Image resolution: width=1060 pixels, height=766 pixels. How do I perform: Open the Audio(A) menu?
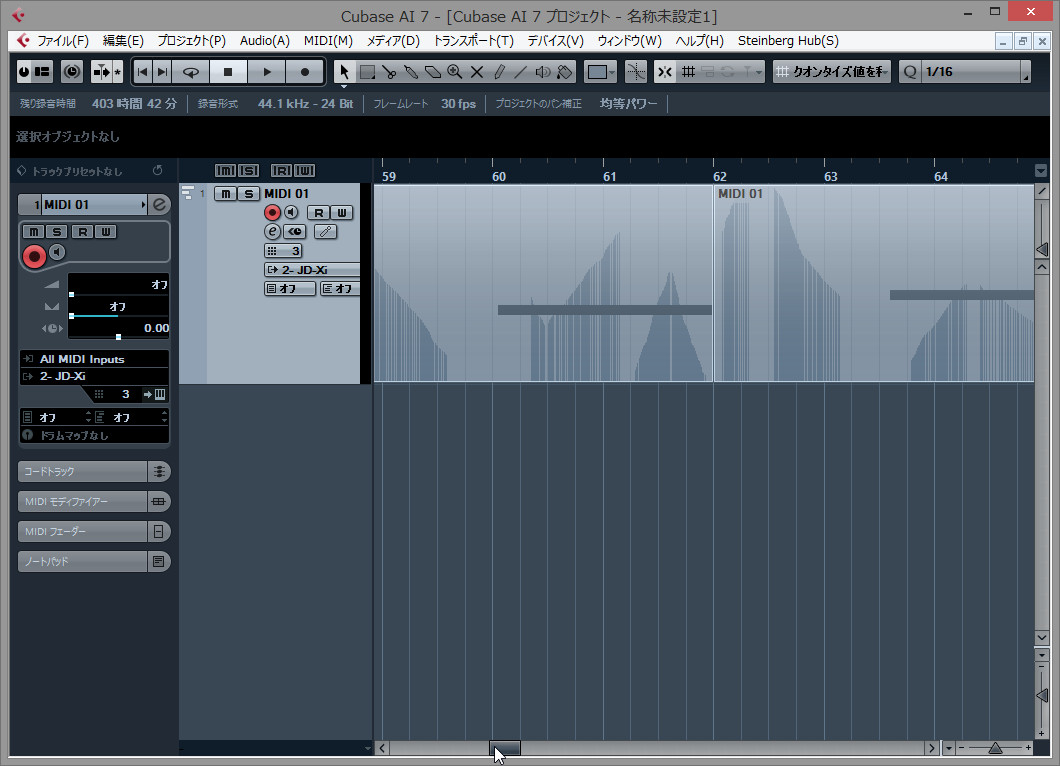click(x=265, y=41)
